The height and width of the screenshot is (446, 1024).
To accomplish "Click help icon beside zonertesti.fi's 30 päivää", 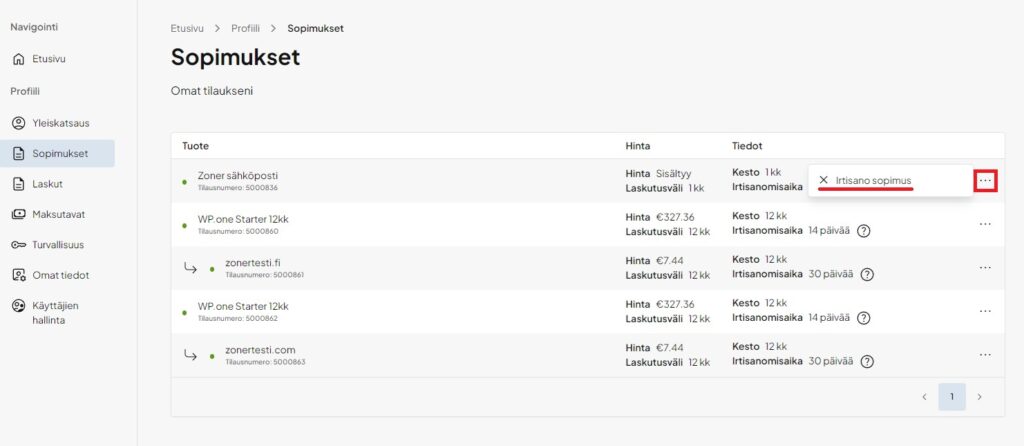I will pos(867,274).
